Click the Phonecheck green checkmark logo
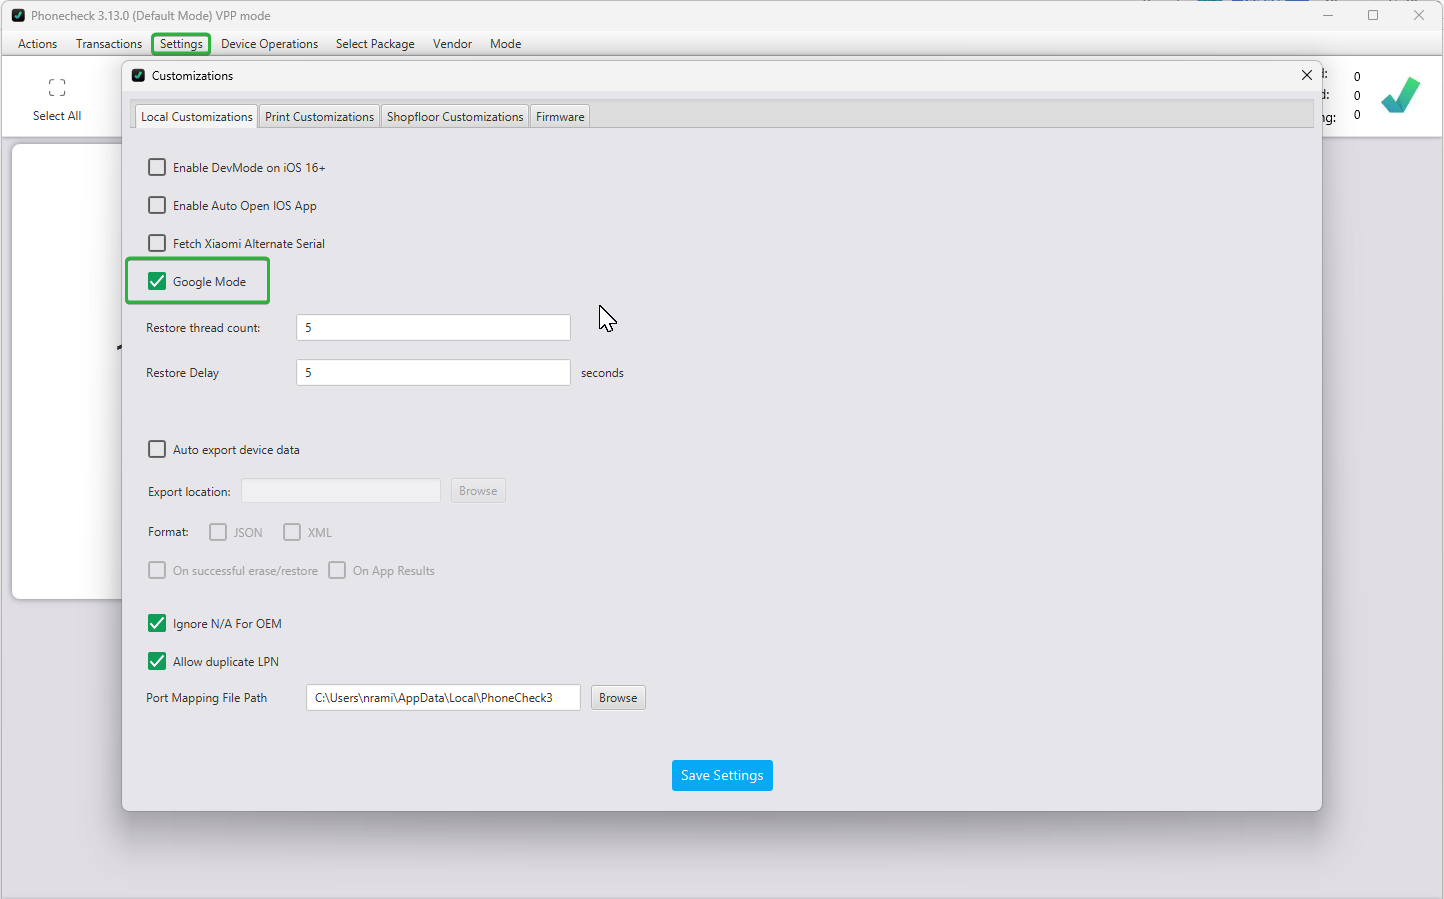 [x=1400, y=96]
